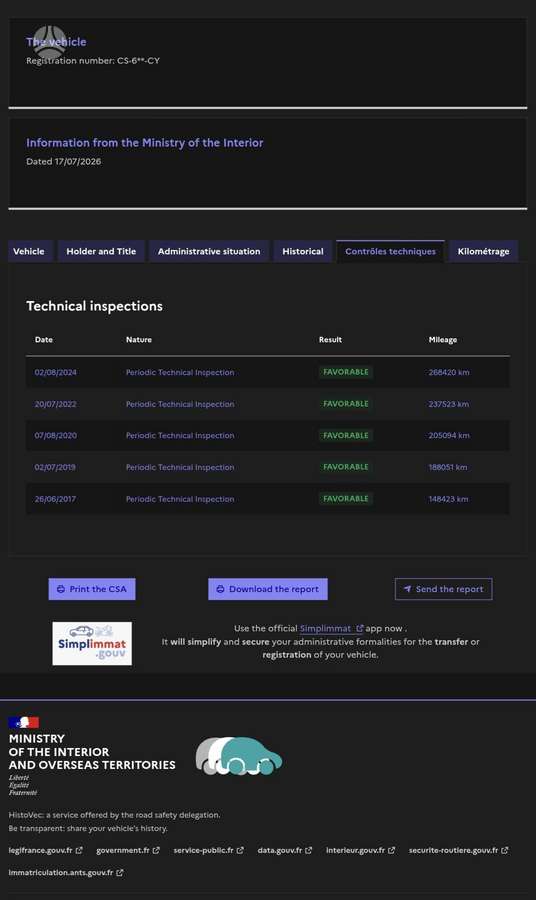This screenshot has height=900, width=536.
Task: Click Periodic Technical Inspection in 07/08/2020 row
Action: tap(180, 436)
